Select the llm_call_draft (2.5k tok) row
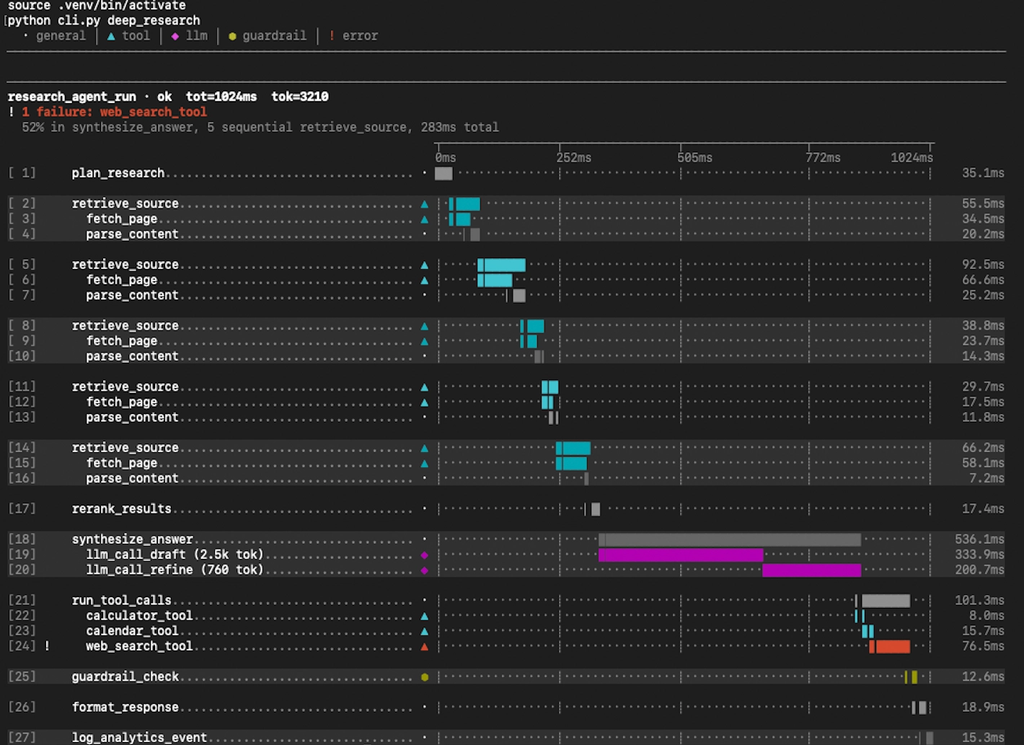 [x=174, y=555]
